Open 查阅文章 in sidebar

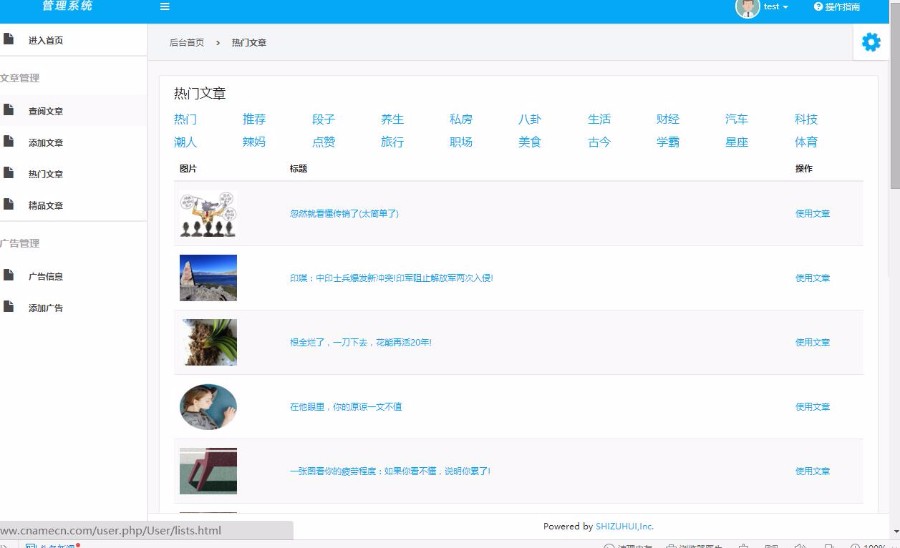[x=45, y=111]
